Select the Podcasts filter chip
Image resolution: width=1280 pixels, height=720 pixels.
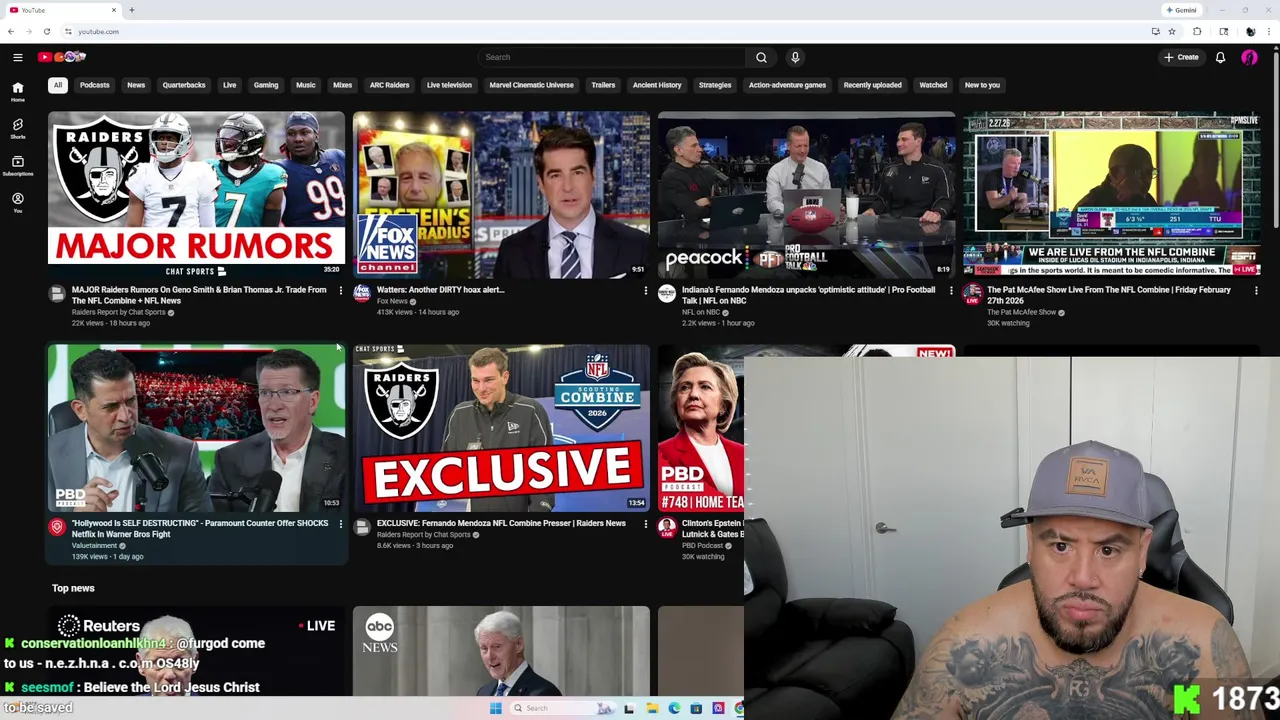(x=95, y=85)
